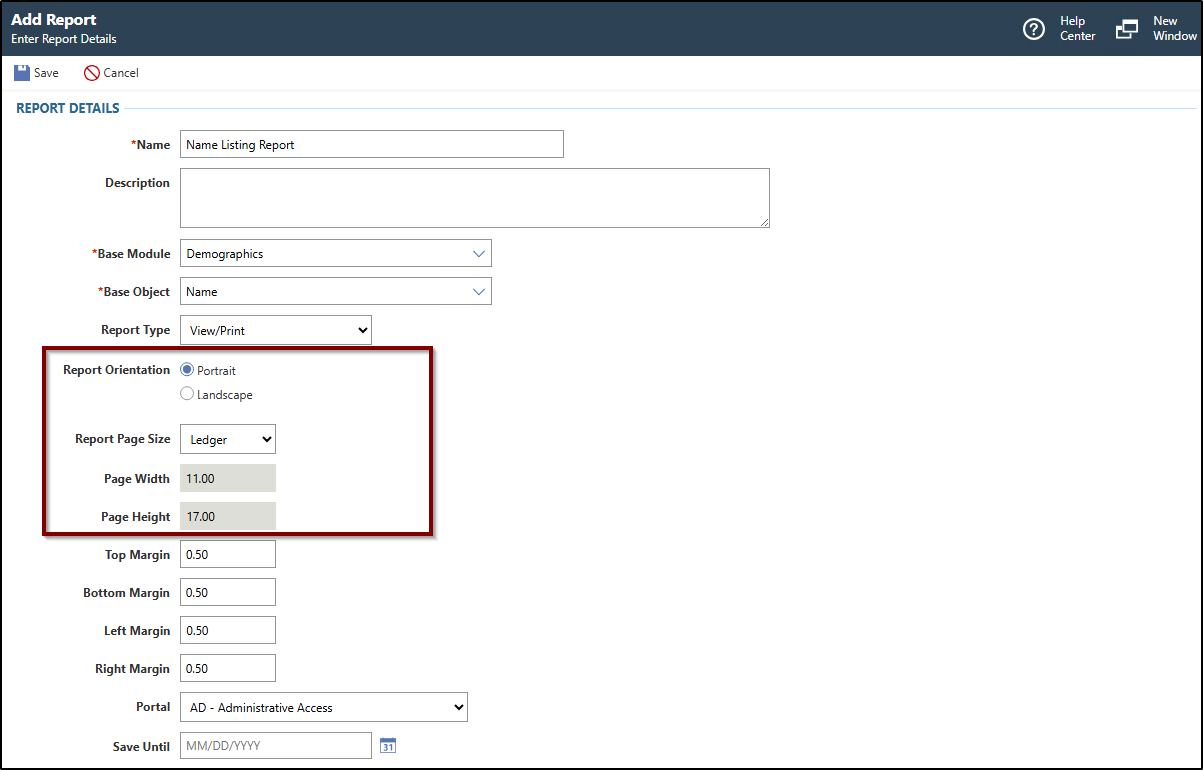Click inside the Description text area
Screen dimensions: 1203x770
(474, 198)
